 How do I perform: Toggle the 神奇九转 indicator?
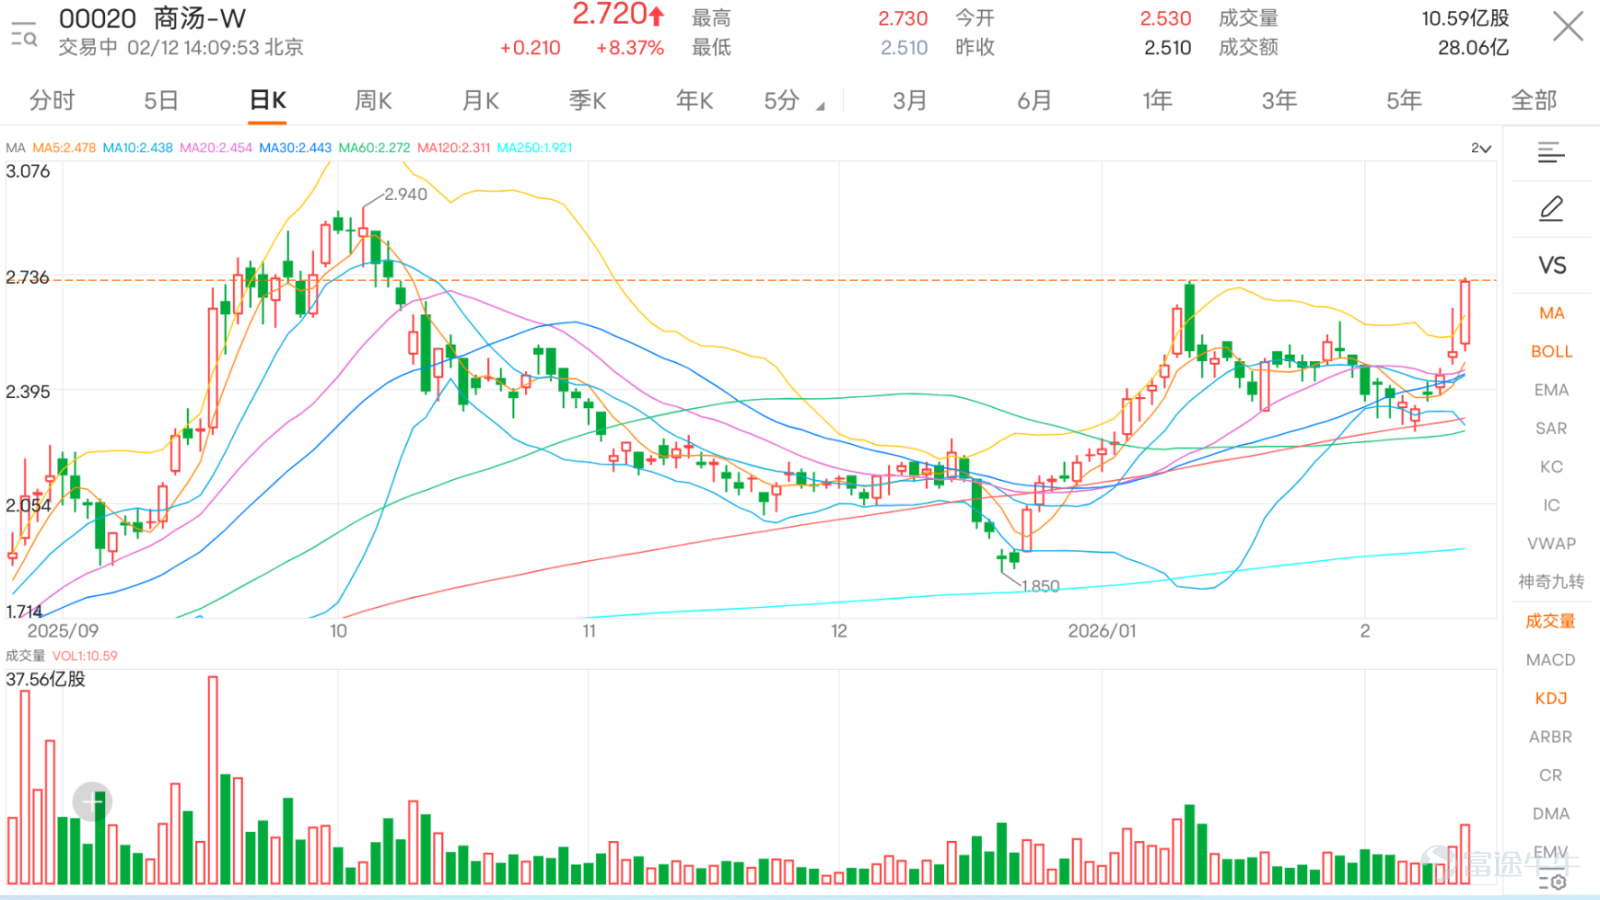[1552, 582]
